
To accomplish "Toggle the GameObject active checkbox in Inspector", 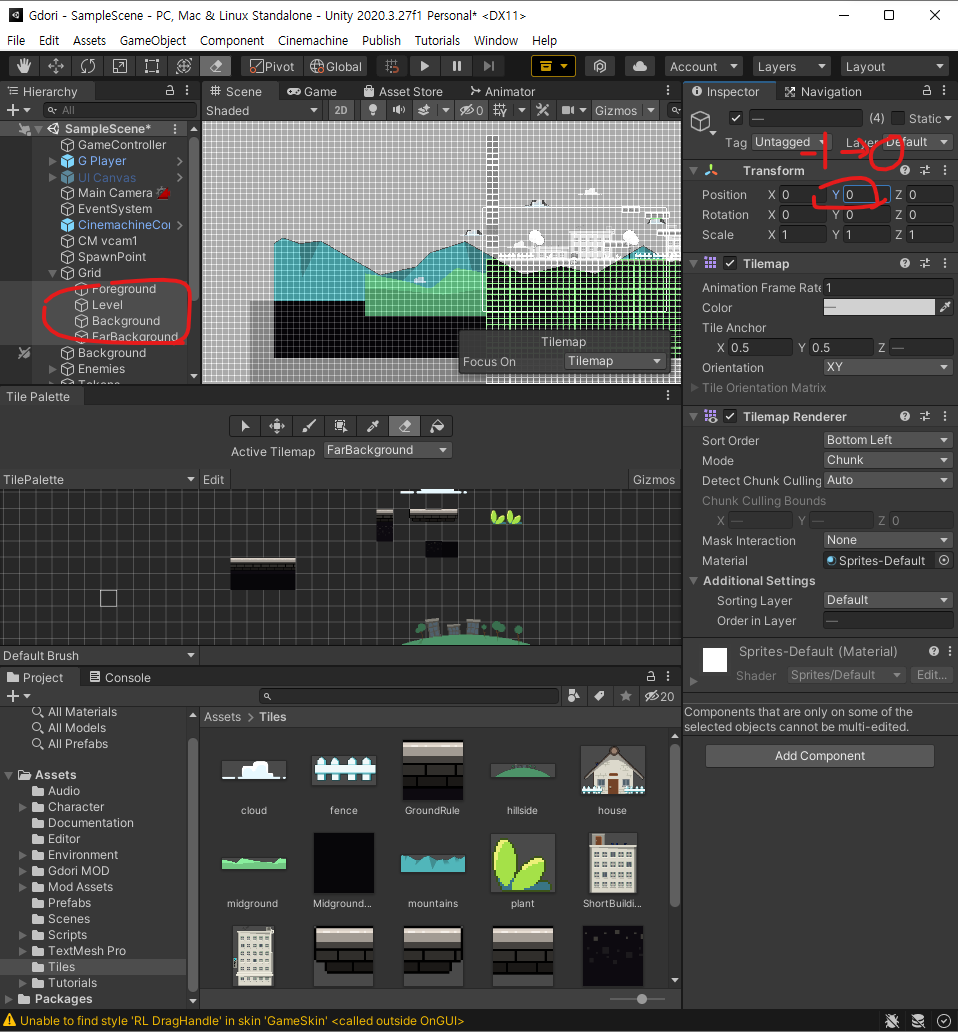I will [x=736, y=118].
